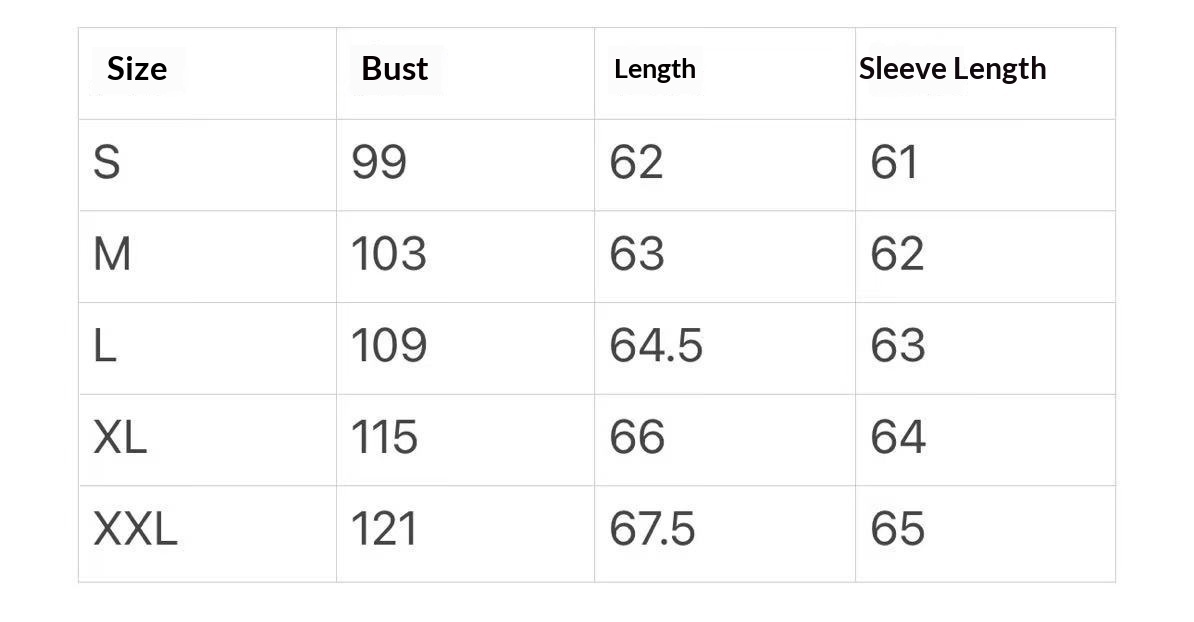Click the Size column header
The height and width of the screenshot is (622, 1194).
click(137, 69)
